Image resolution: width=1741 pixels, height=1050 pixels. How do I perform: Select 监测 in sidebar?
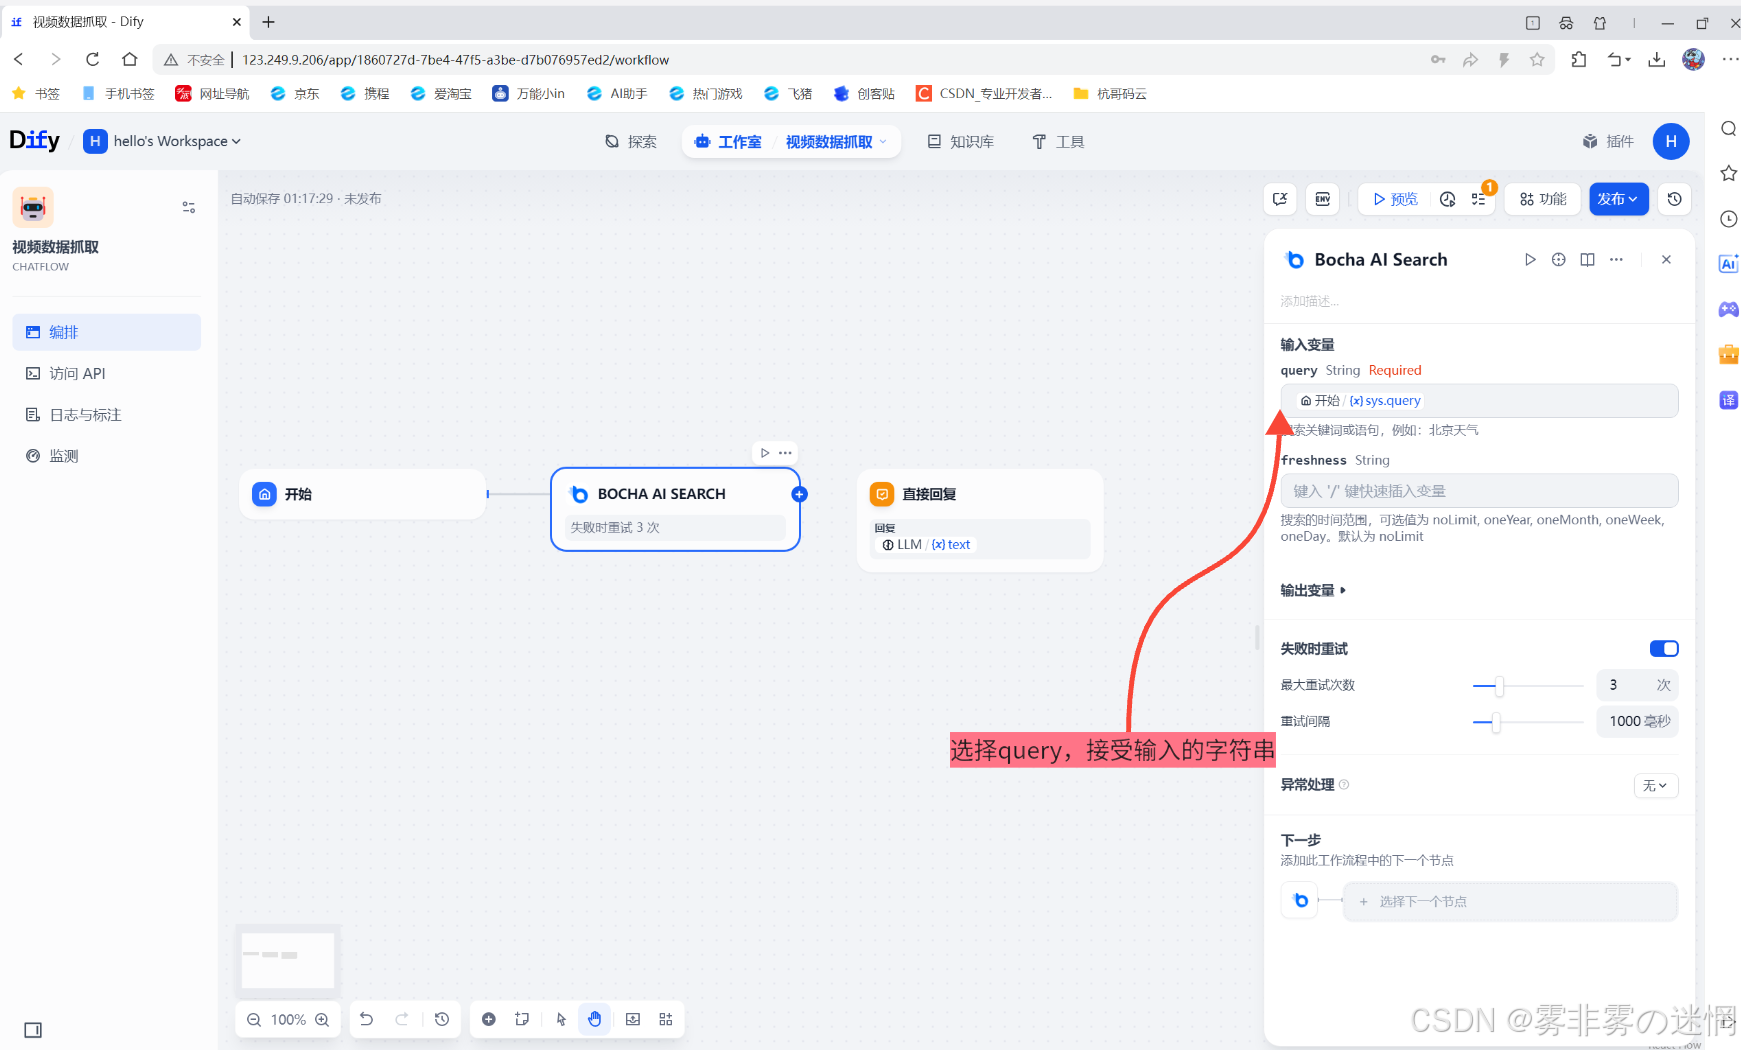click(x=107, y=456)
